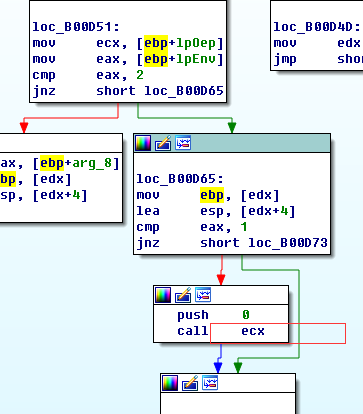Select the lpOep variable in mov ecx

[x=195, y=43]
